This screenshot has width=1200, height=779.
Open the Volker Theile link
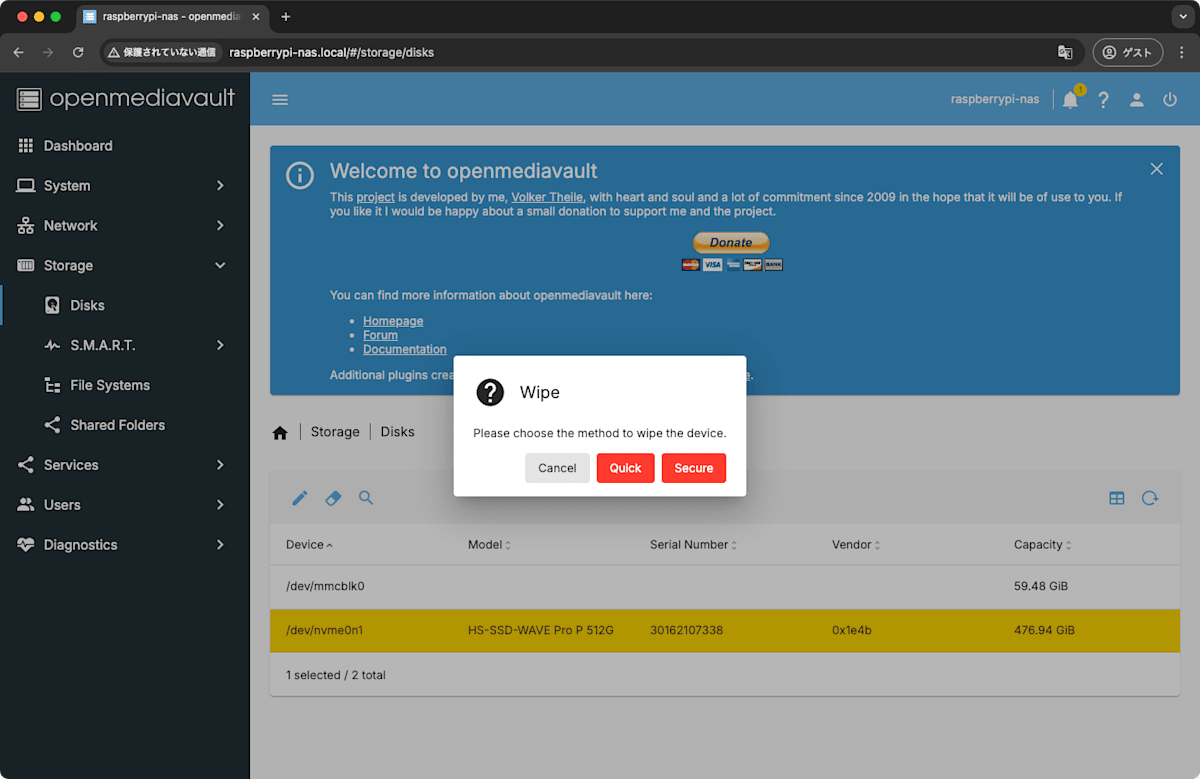coord(548,198)
